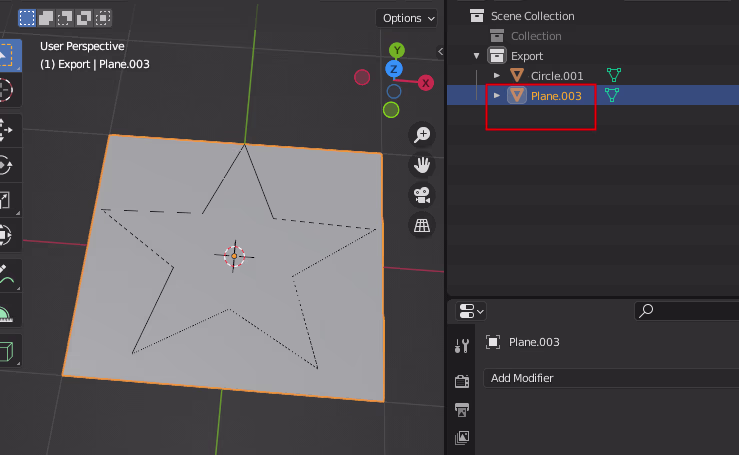
Task: Activate the Annotate tool
Action: (x=8, y=275)
